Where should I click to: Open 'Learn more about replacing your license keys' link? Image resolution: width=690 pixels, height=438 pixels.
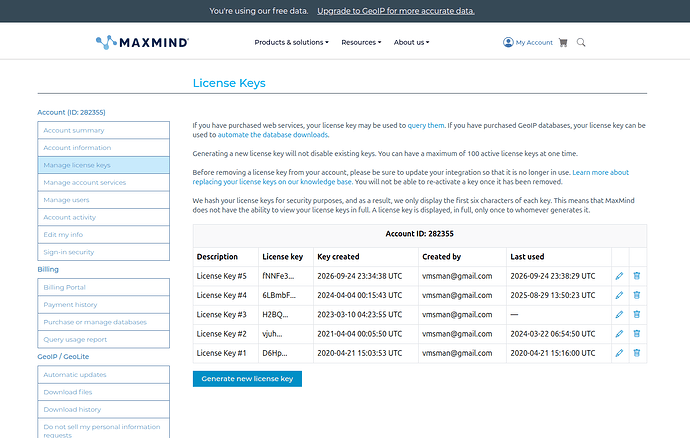pyautogui.click(x=411, y=177)
